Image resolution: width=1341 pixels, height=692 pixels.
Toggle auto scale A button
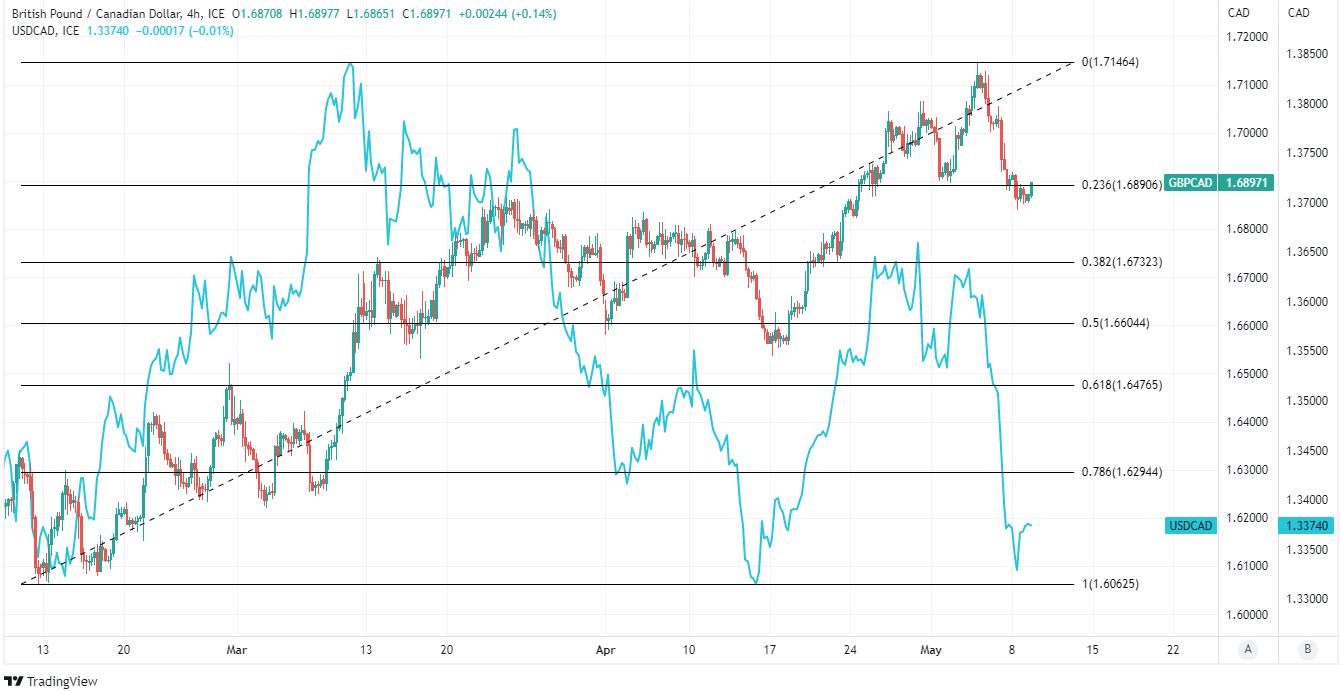(1247, 649)
